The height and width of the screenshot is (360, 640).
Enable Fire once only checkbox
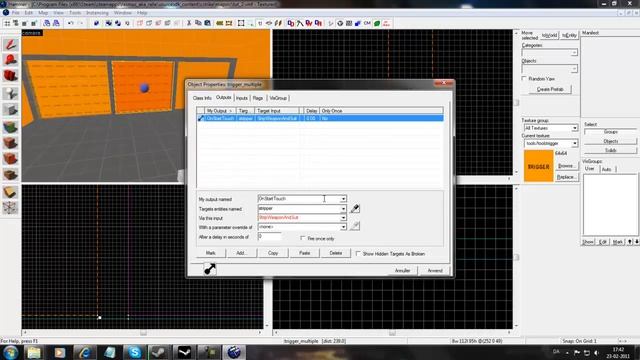tap(302, 238)
